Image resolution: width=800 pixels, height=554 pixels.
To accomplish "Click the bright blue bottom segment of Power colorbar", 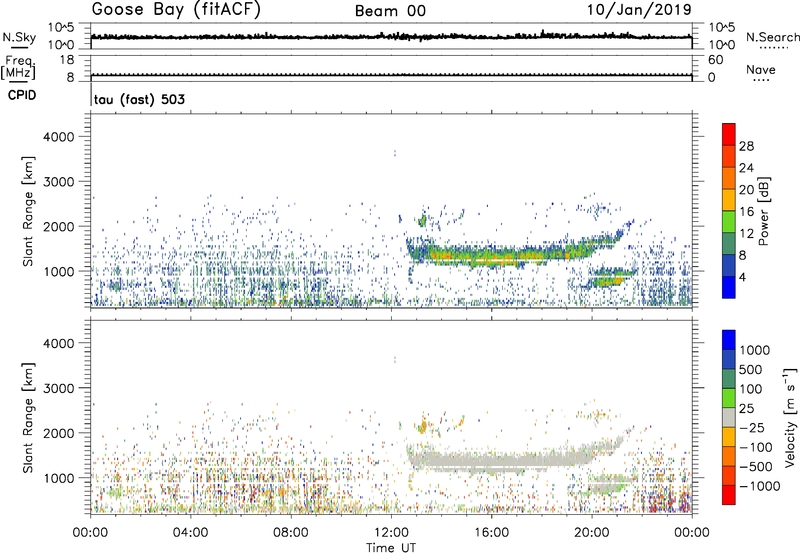I will [x=729, y=287].
